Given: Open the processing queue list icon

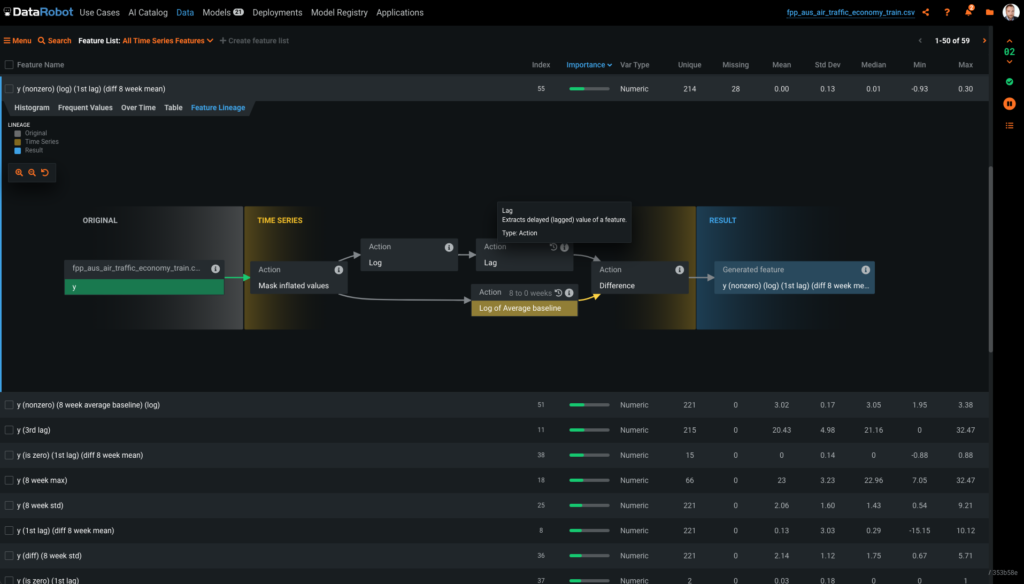Looking at the screenshot, I should pos(1009,124).
